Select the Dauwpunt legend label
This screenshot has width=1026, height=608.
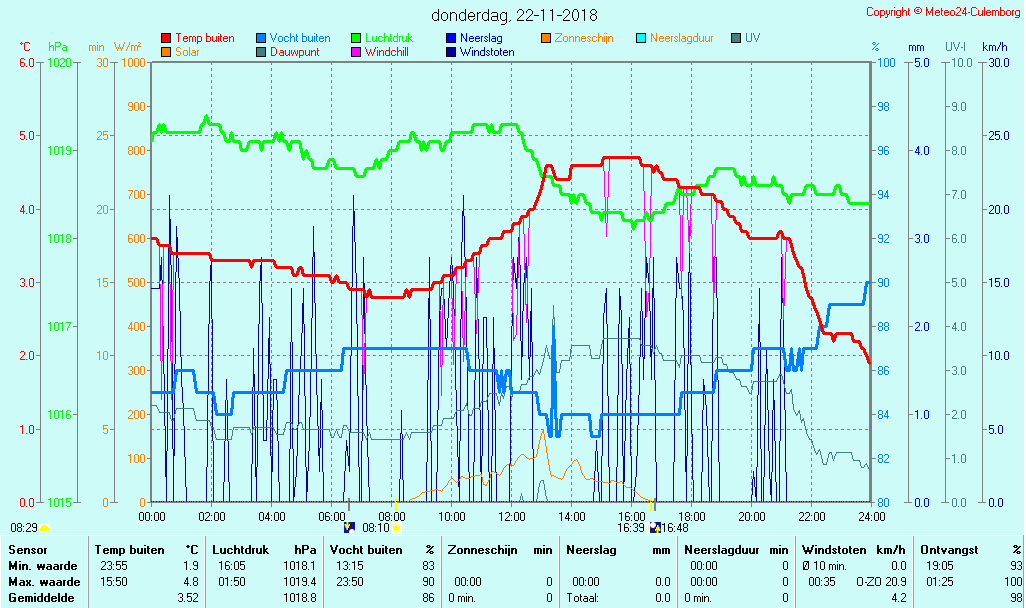(x=294, y=52)
